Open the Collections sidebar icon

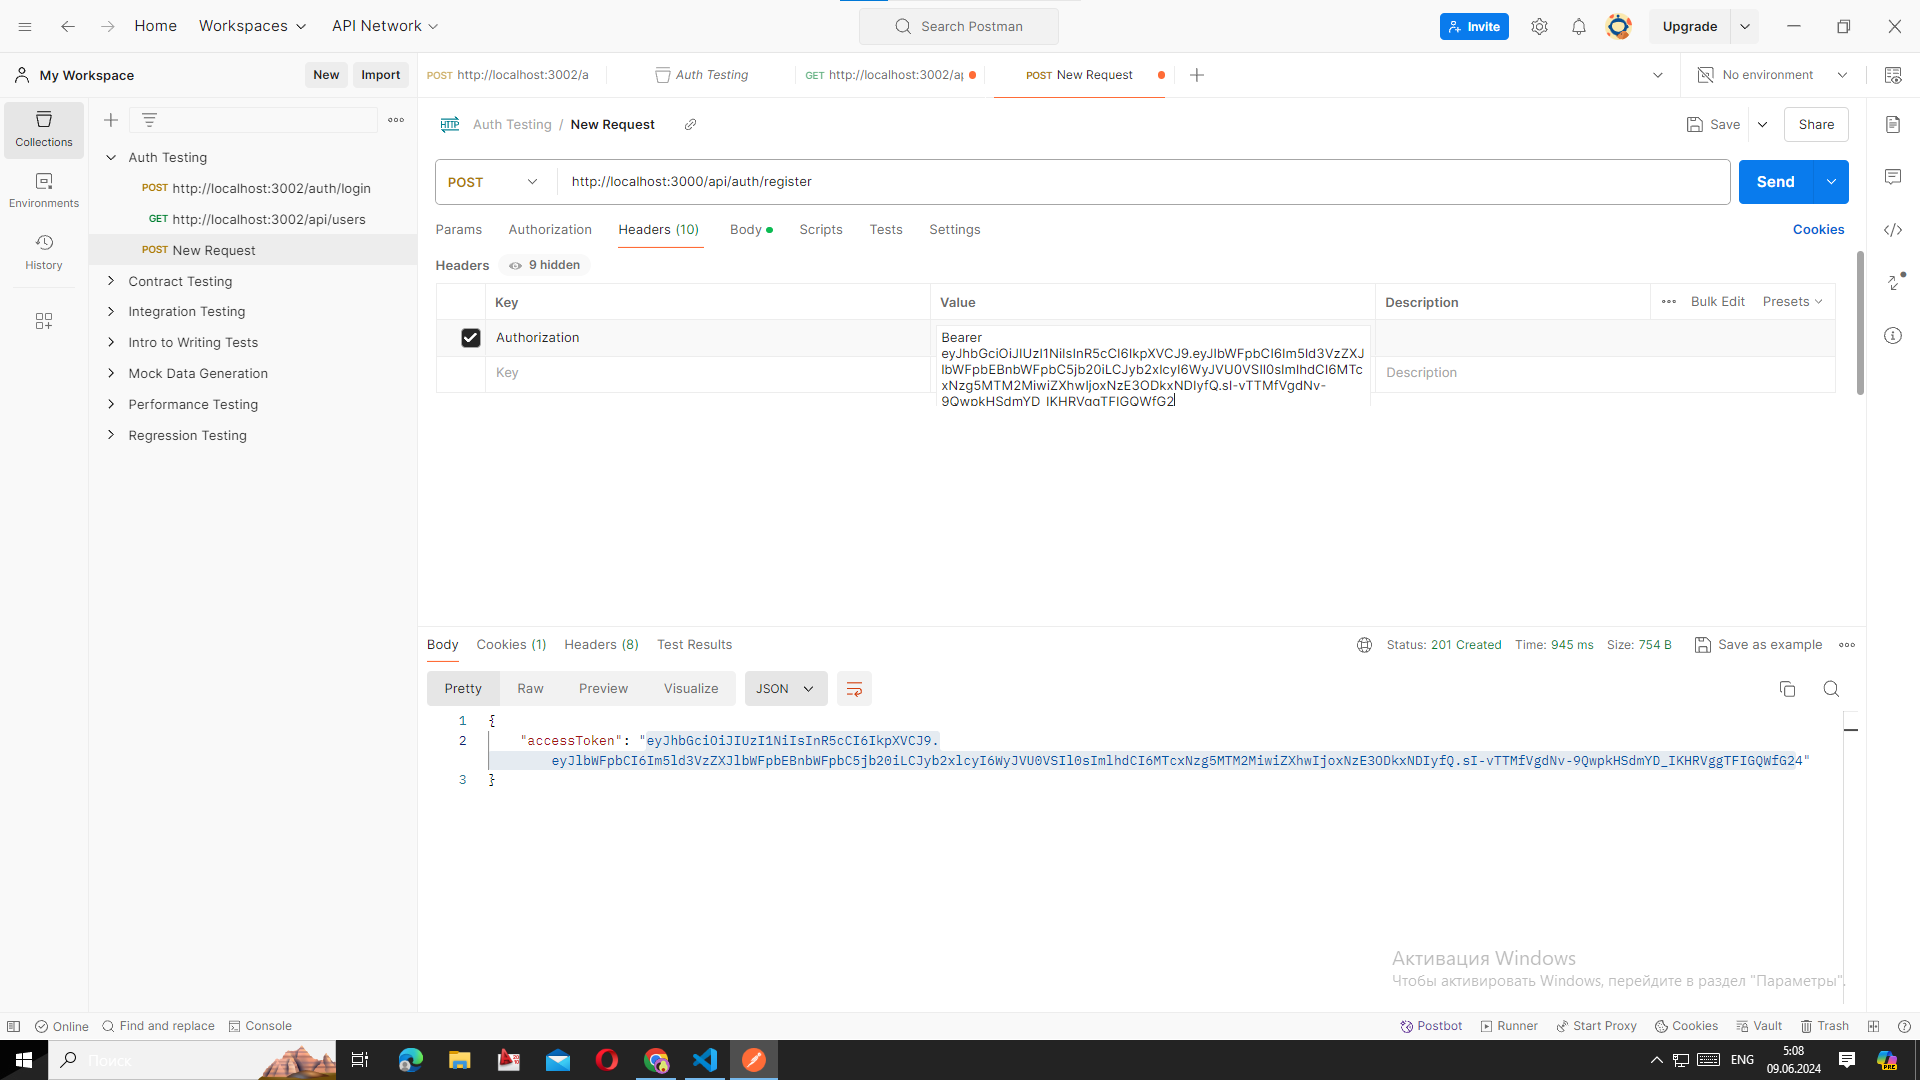tap(43, 129)
